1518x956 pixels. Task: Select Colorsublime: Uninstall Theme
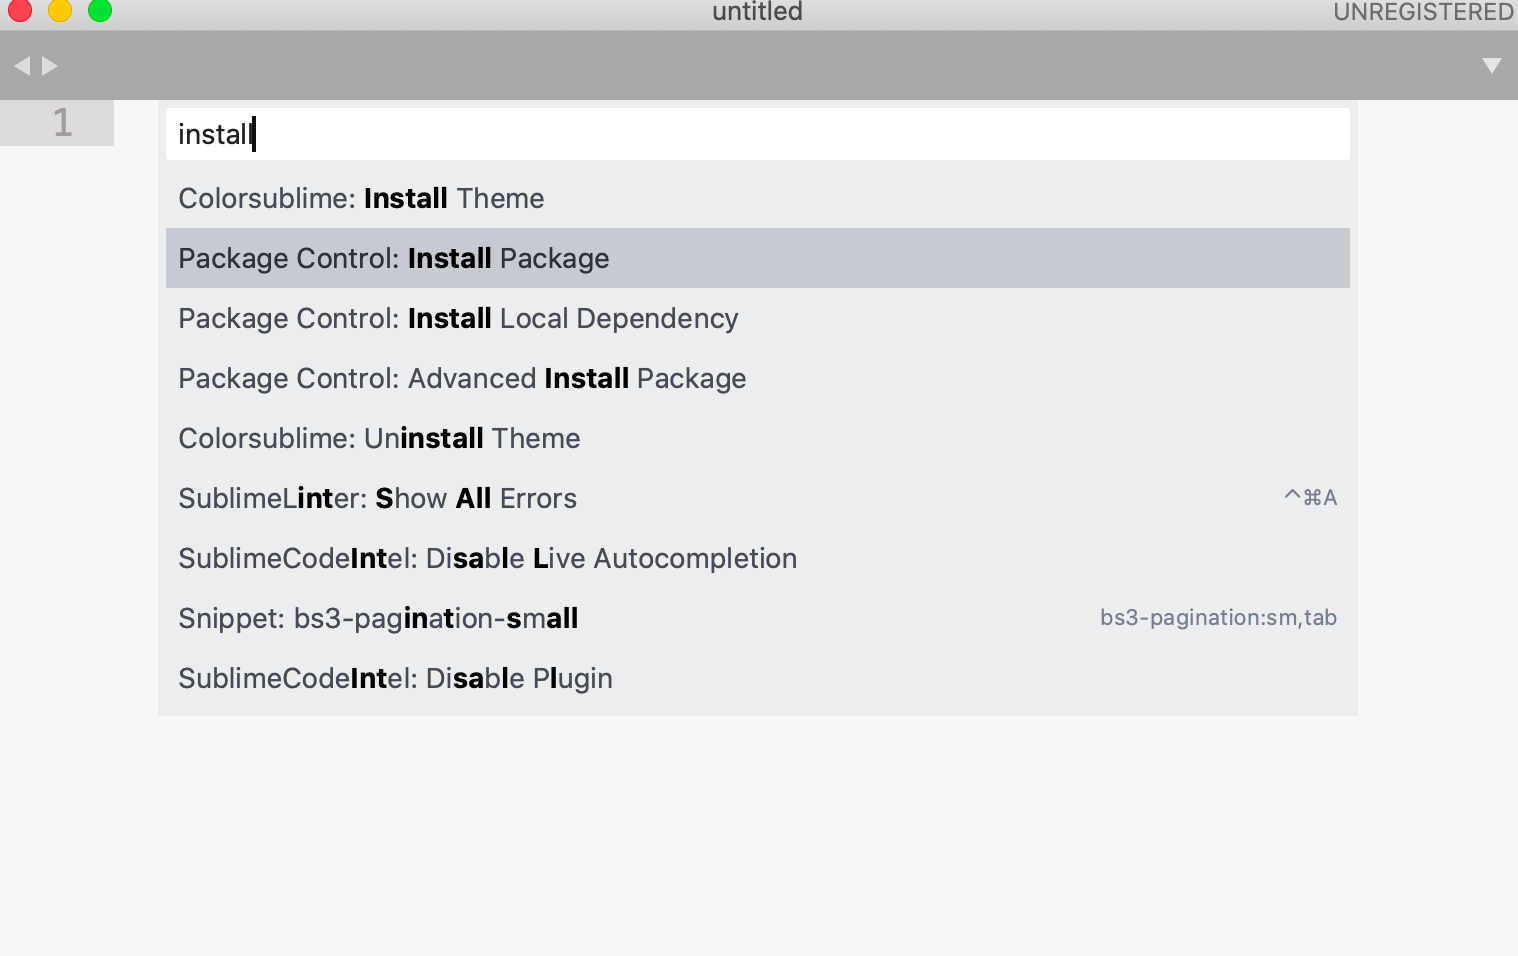[x=757, y=438]
